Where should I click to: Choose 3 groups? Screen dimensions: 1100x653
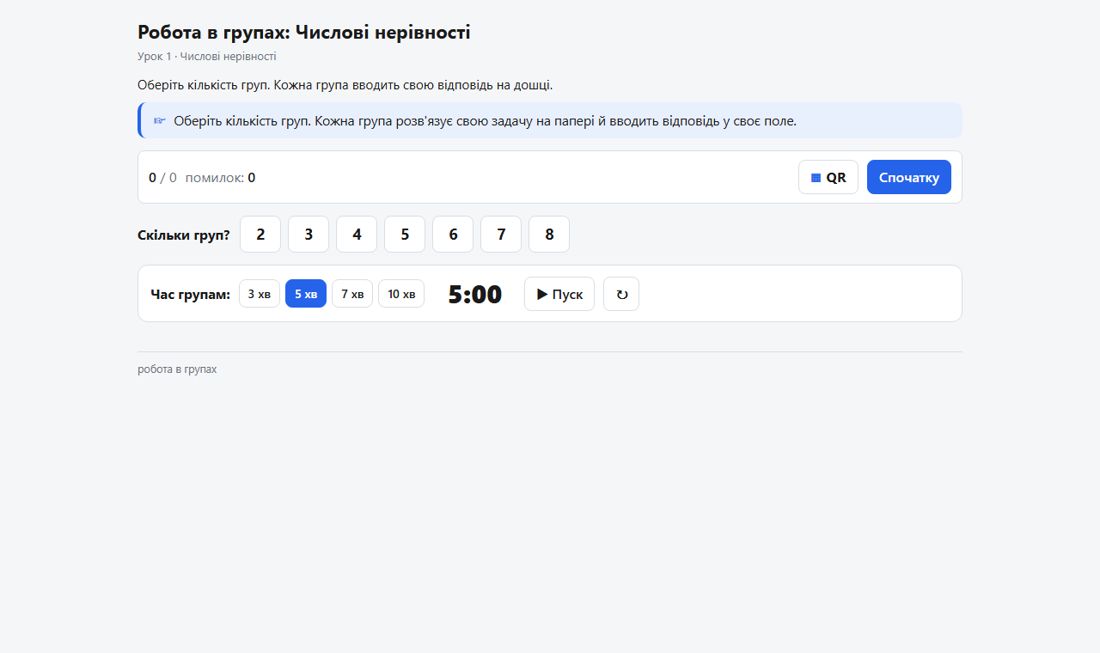pos(309,234)
